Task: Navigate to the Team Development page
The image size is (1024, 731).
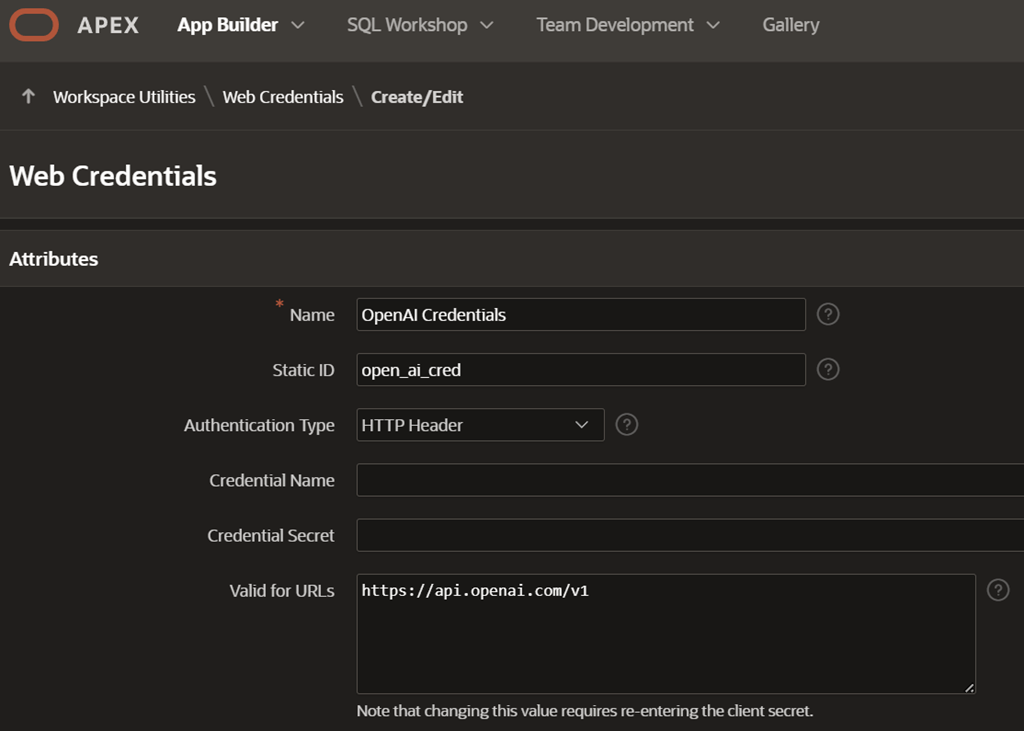Action: click(x=614, y=25)
